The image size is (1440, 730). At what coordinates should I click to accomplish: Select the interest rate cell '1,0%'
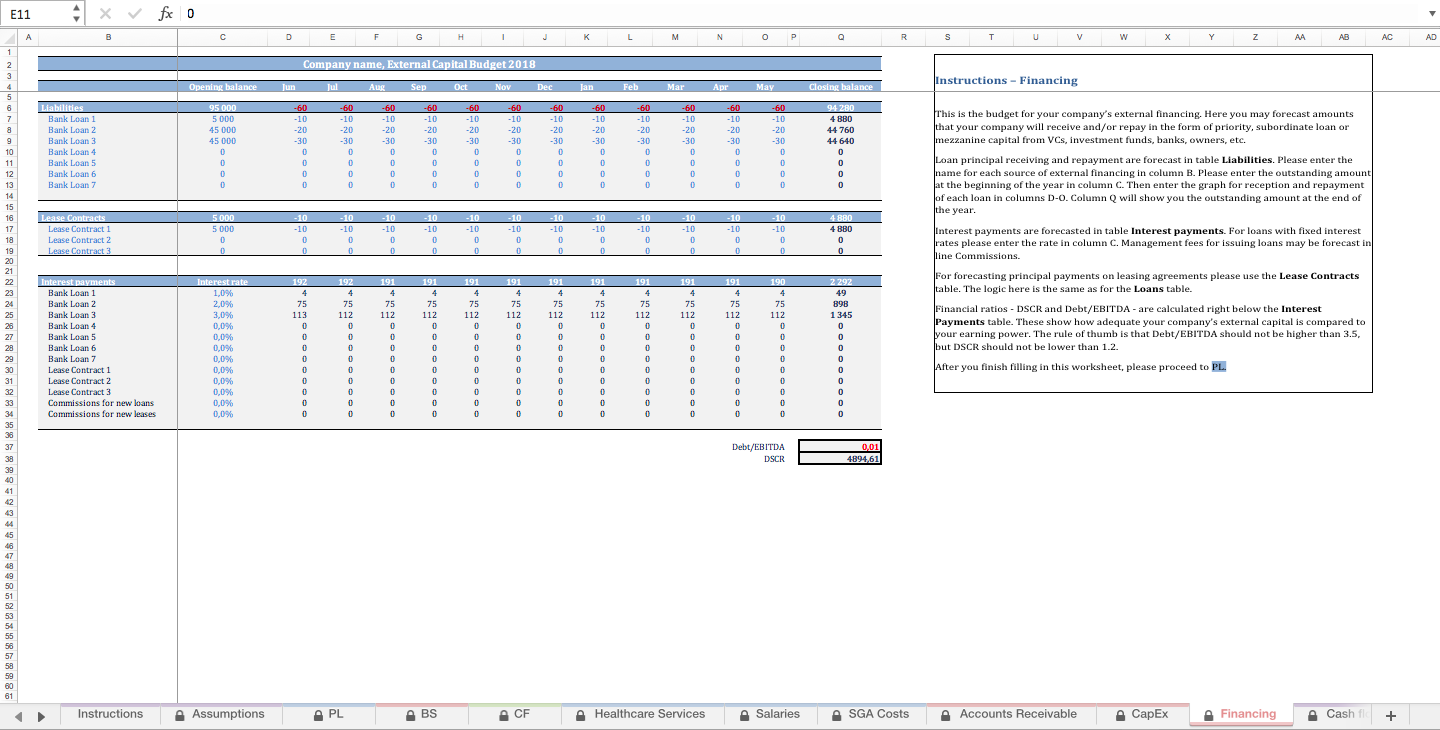click(x=222, y=293)
